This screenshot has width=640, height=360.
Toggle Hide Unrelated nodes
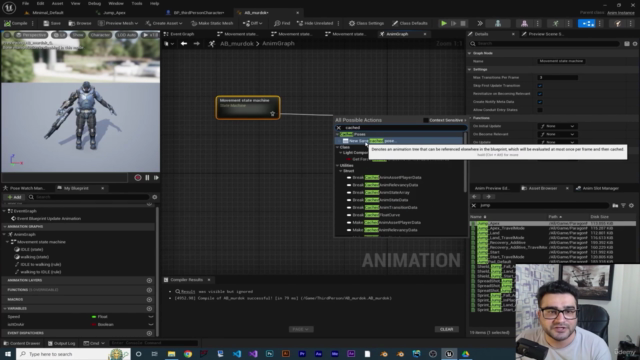coord(316,23)
